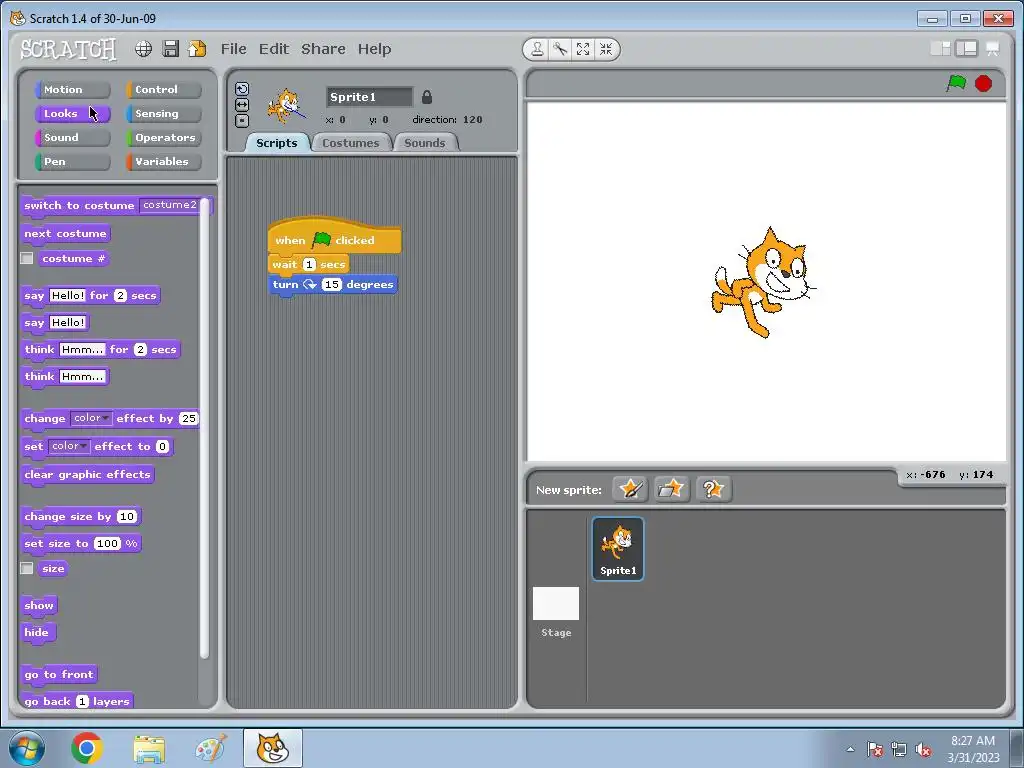Switch to full stage view
The height and width of the screenshot is (768, 1024).
[967, 49]
